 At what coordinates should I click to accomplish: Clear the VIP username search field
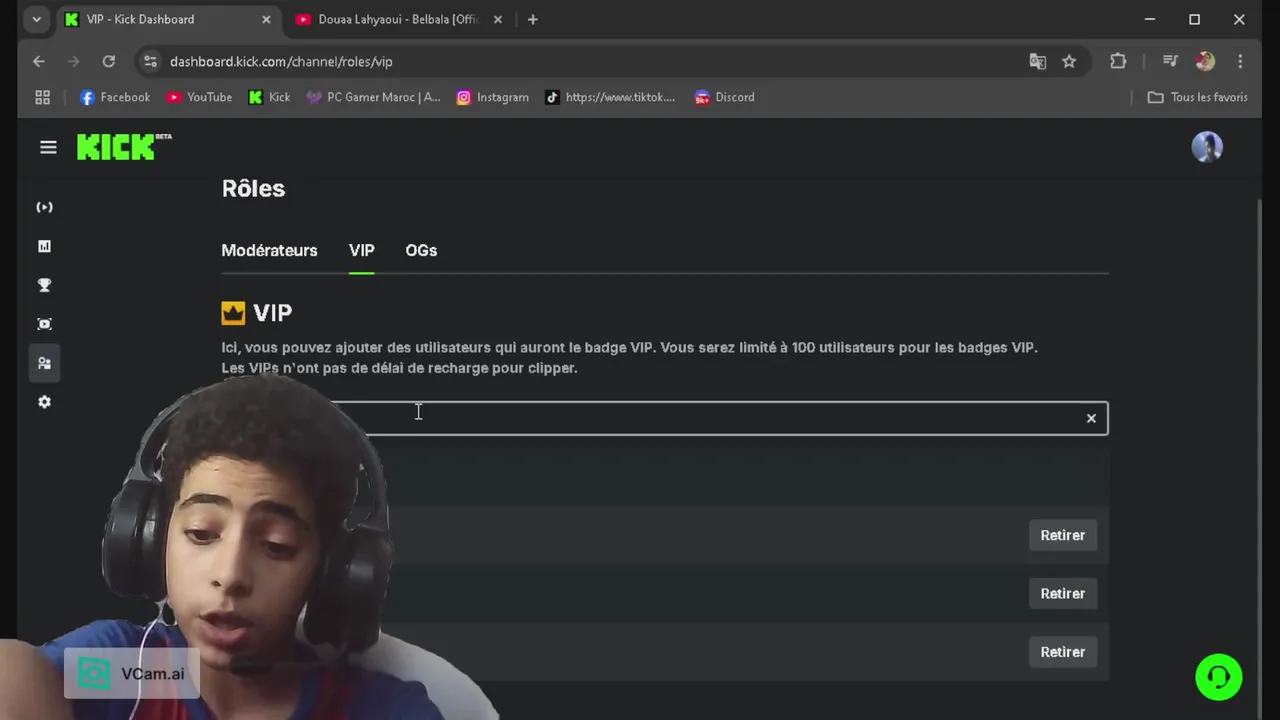pyautogui.click(x=1091, y=418)
